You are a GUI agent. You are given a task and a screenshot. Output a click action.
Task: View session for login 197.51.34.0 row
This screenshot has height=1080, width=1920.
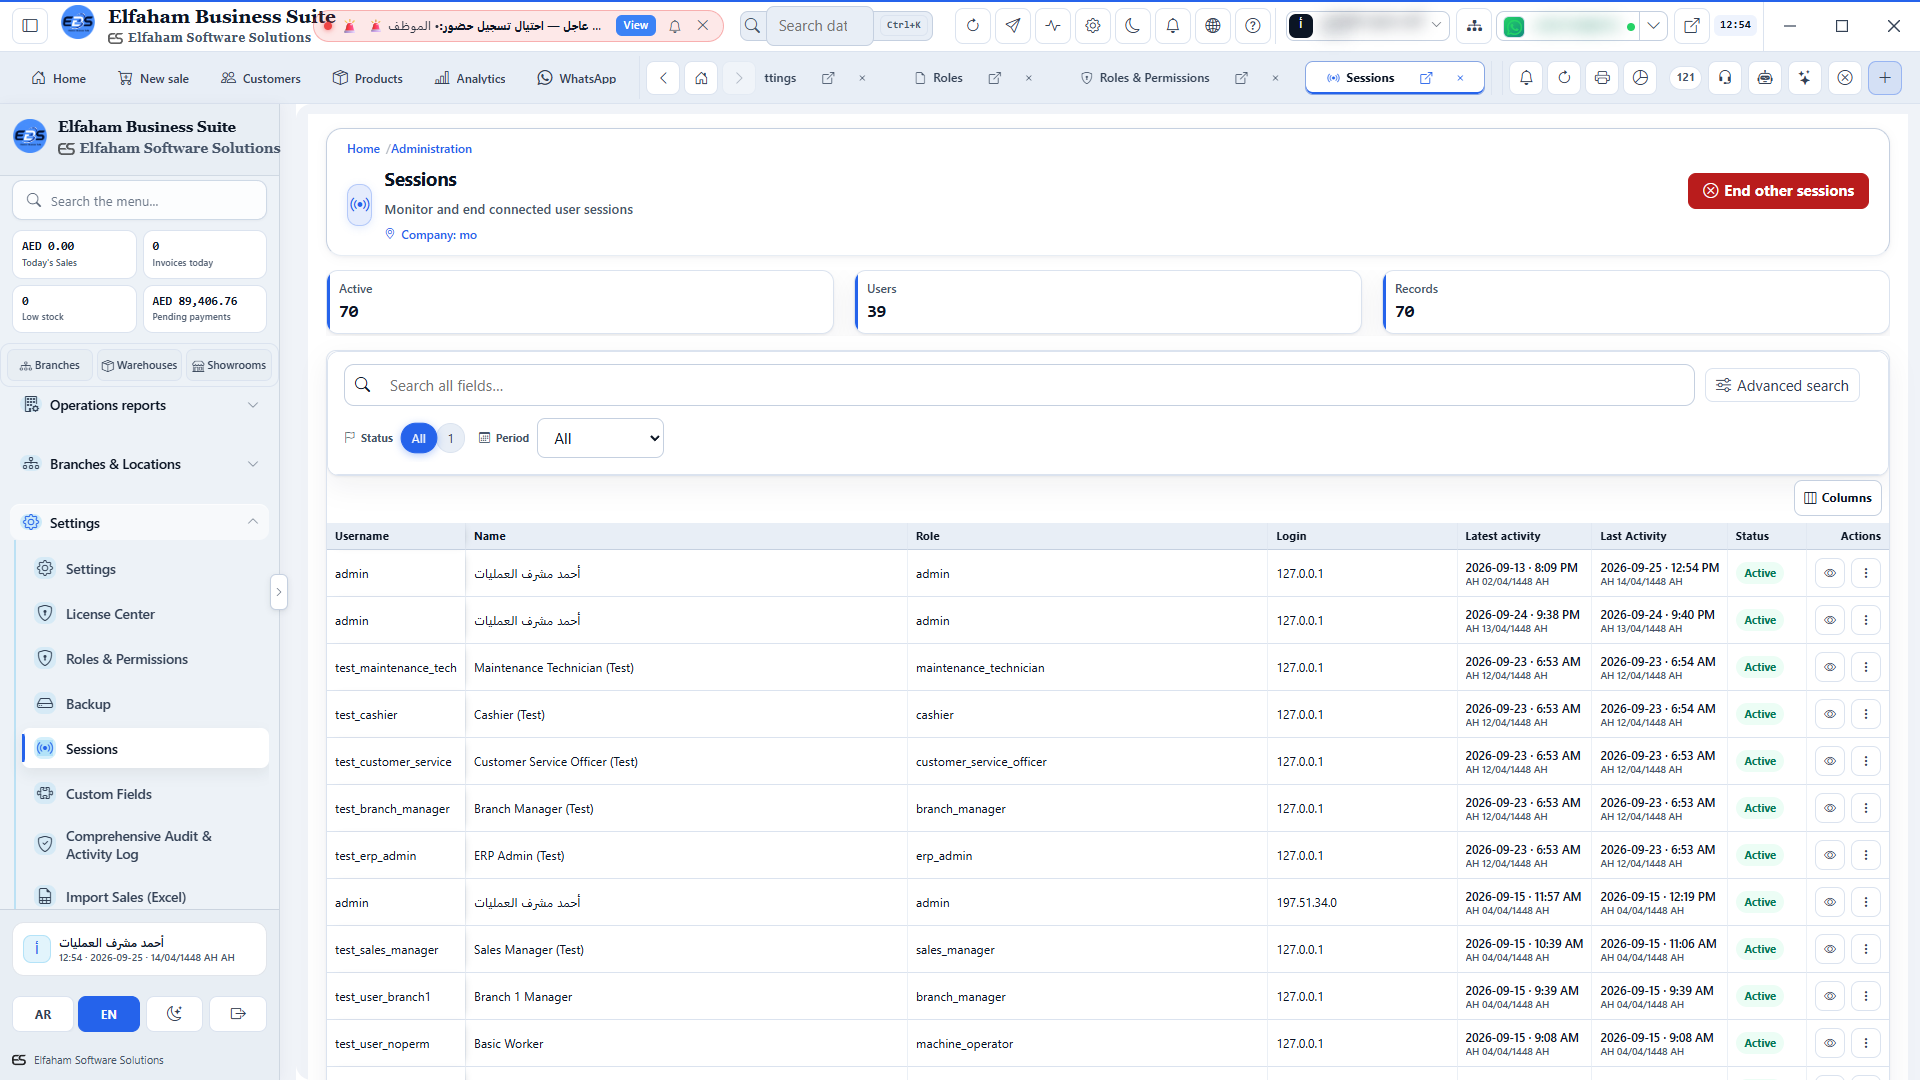1830,902
